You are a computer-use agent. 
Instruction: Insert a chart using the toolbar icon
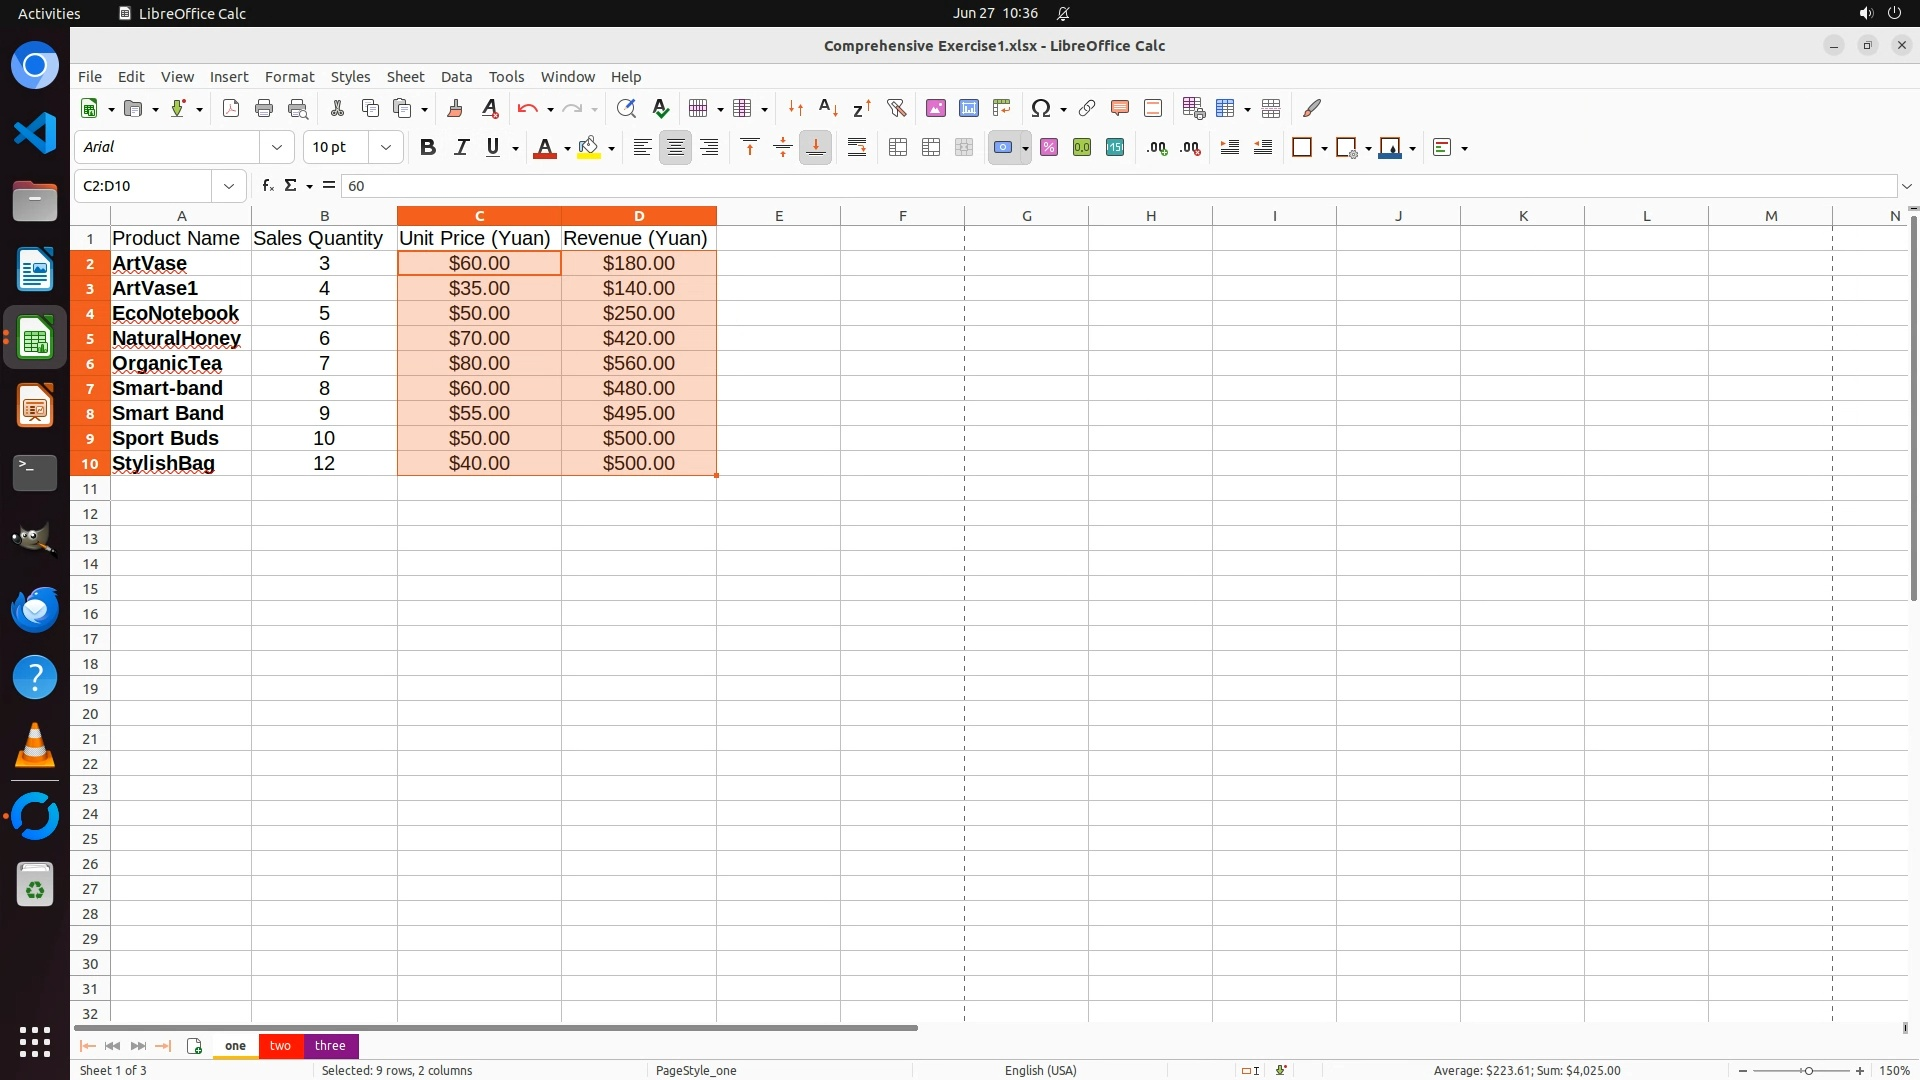tap(968, 108)
